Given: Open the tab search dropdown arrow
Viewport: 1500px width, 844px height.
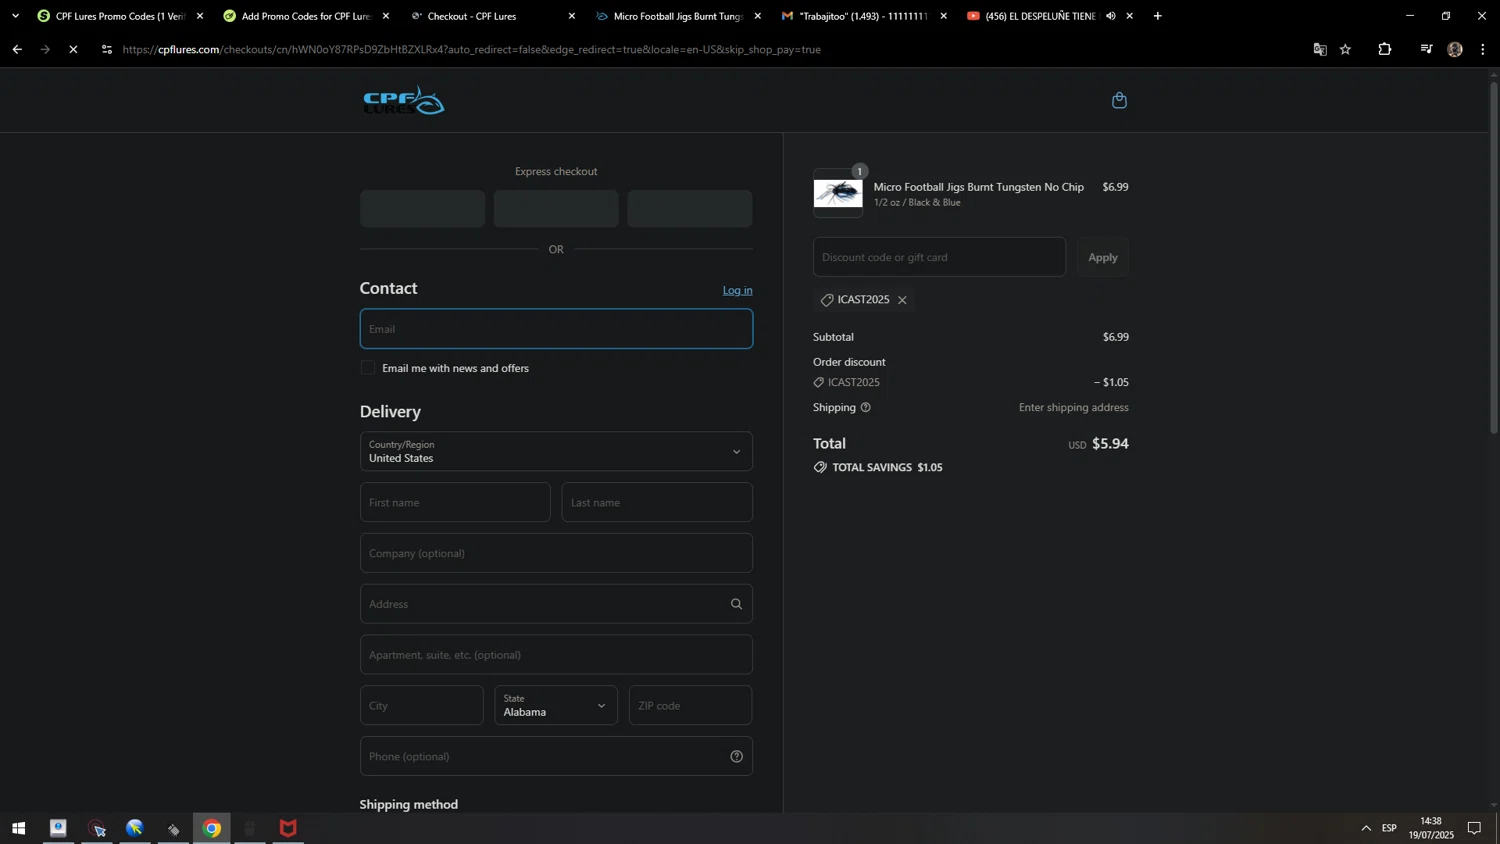Looking at the screenshot, I should pyautogui.click(x=15, y=16).
